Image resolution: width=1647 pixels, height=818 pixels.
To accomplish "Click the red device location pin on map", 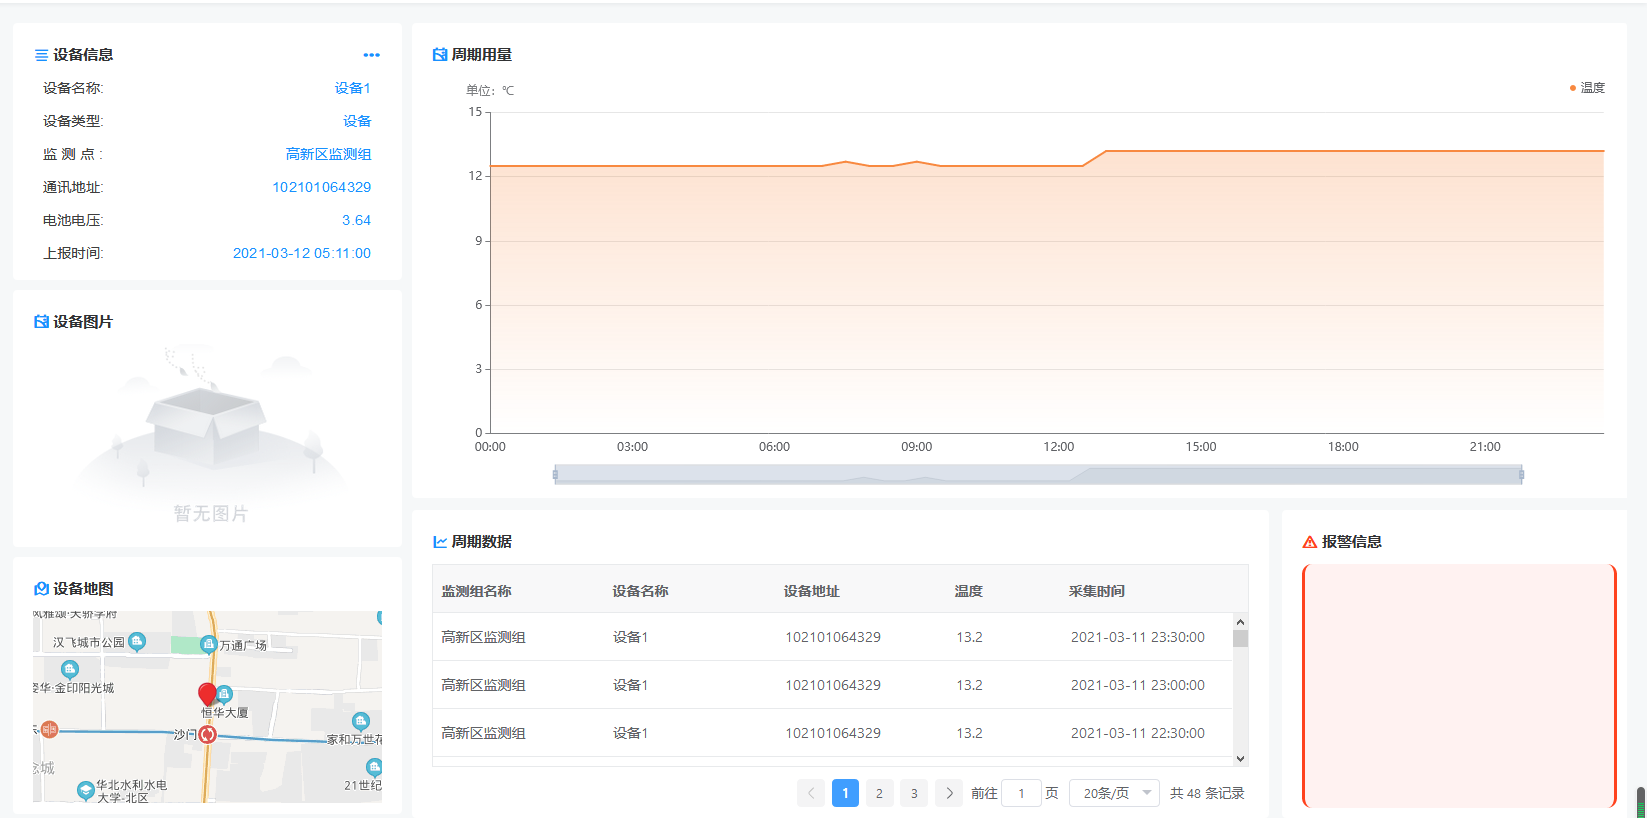I will (x=208, y=694).
